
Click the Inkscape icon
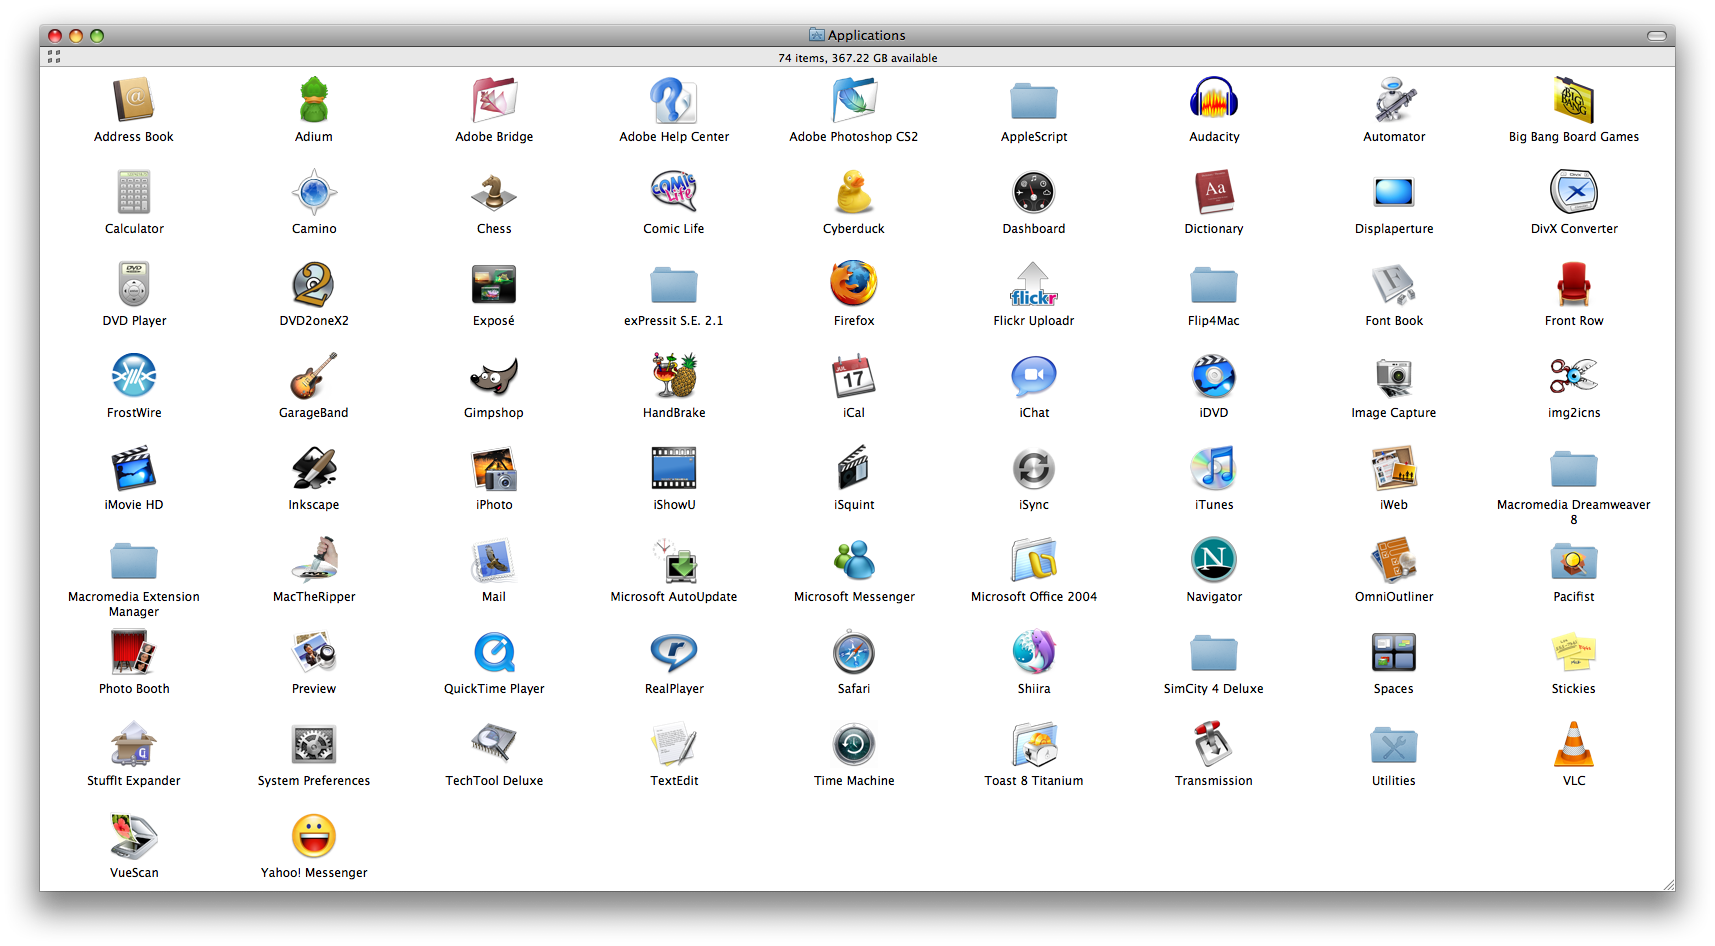click(x=314, y=468)
